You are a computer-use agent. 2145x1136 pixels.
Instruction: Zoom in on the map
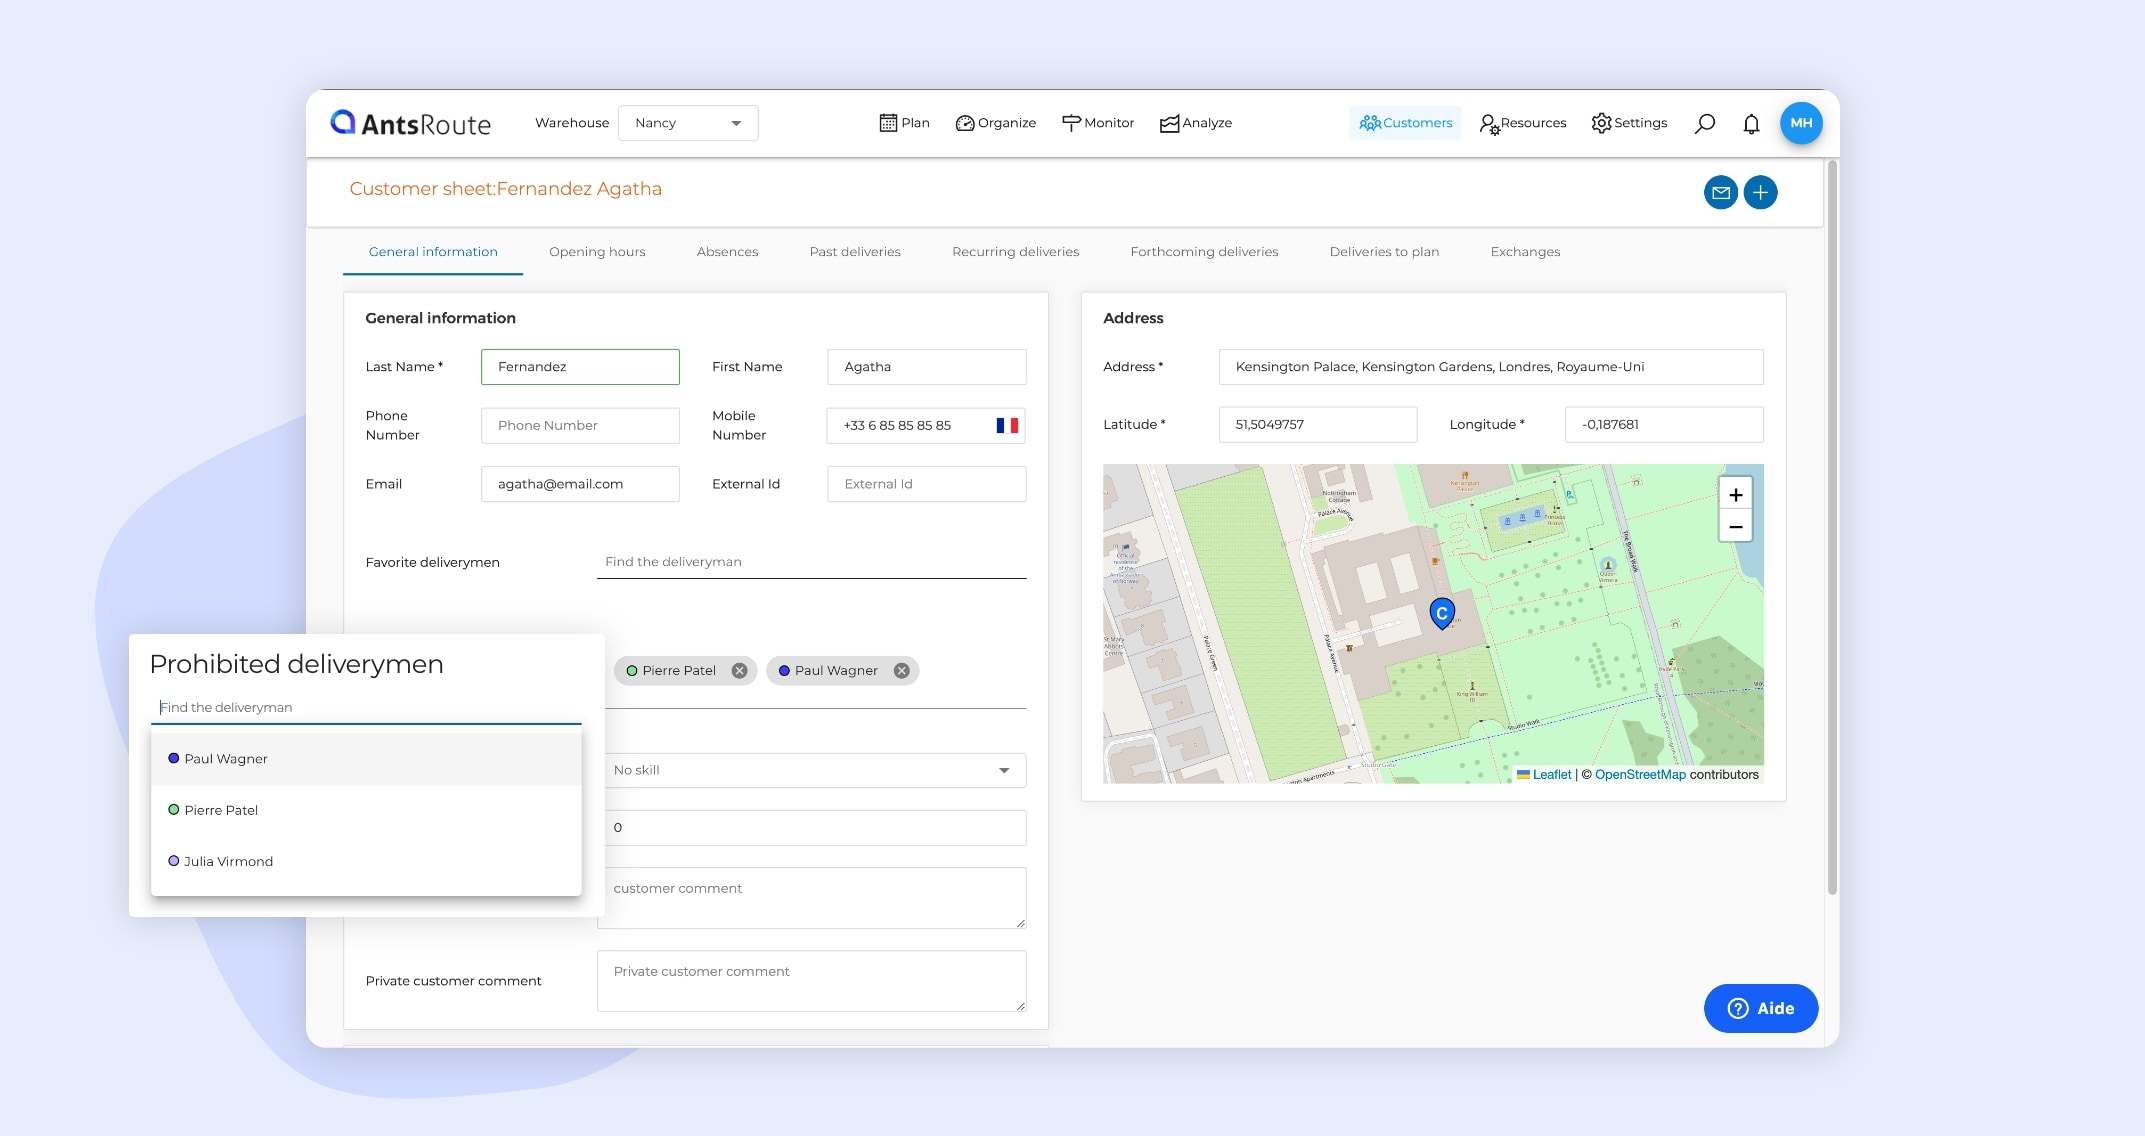tap(1735, 495)
